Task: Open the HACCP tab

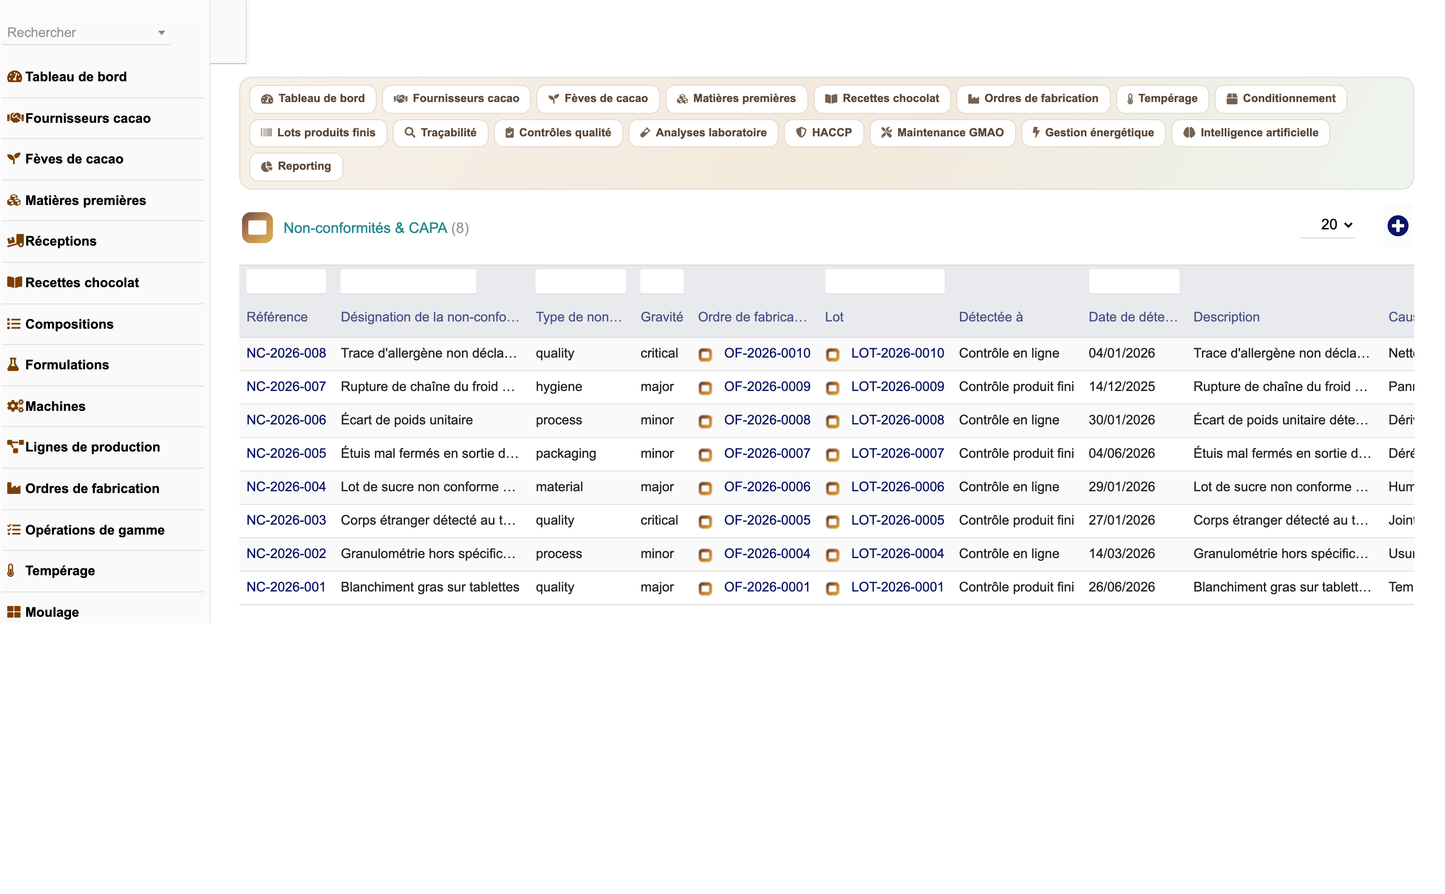Action: pyautogui.click(x=824, y=133)
